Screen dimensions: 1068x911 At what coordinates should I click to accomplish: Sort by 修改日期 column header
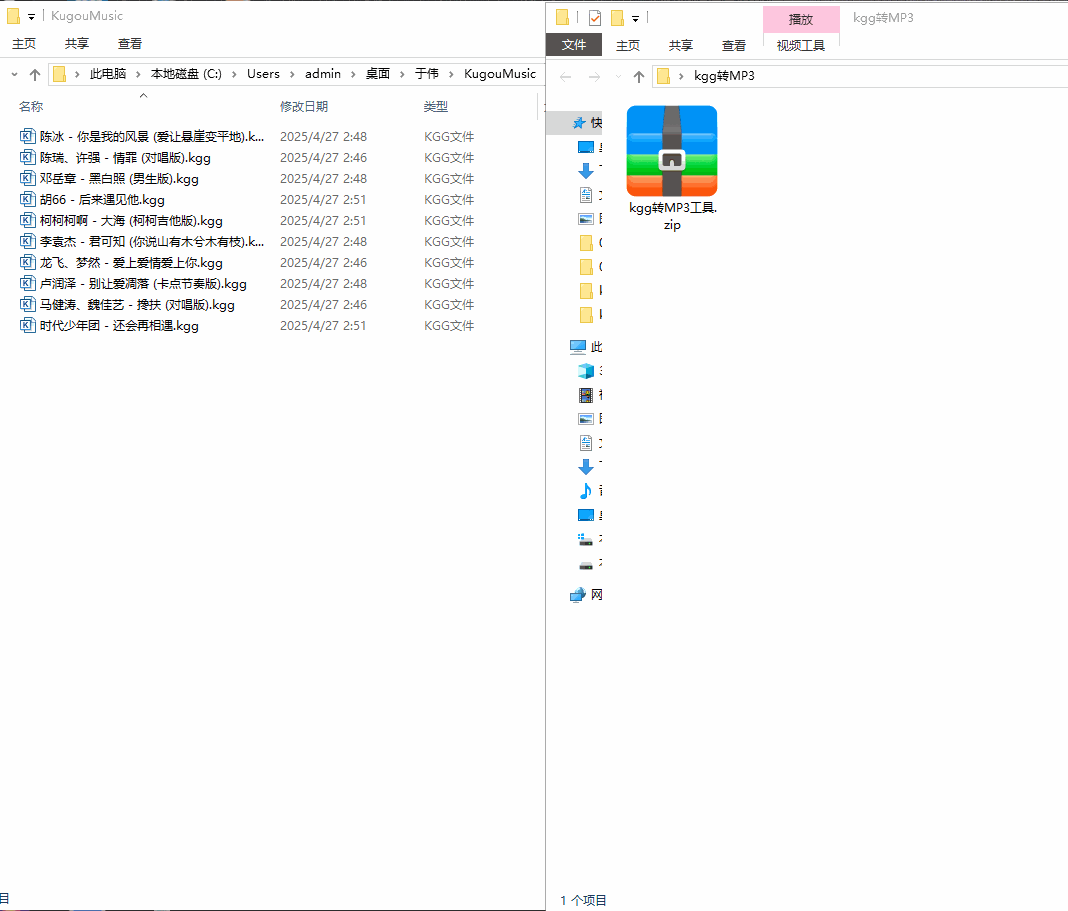tap(304, 106)
